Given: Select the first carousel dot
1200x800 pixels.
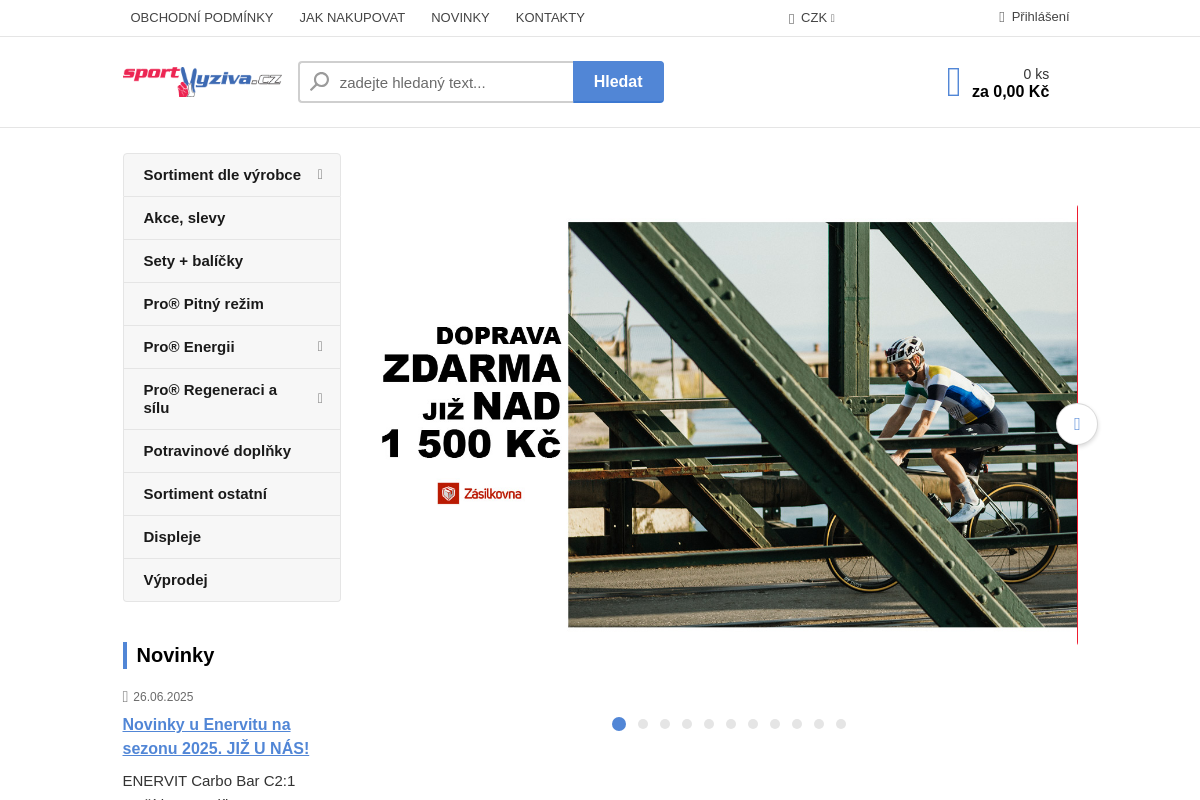Looking at the screenshot, I should [619, 724].
